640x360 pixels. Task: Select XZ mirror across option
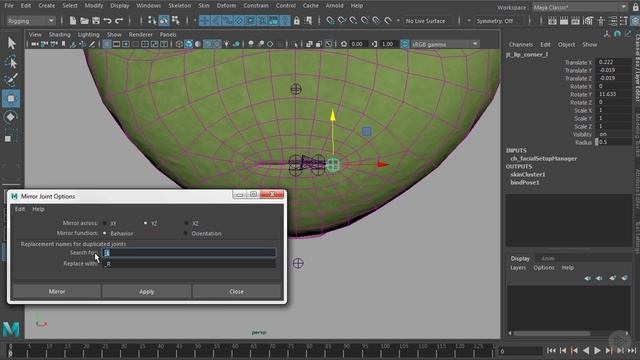tap(187, 223)
